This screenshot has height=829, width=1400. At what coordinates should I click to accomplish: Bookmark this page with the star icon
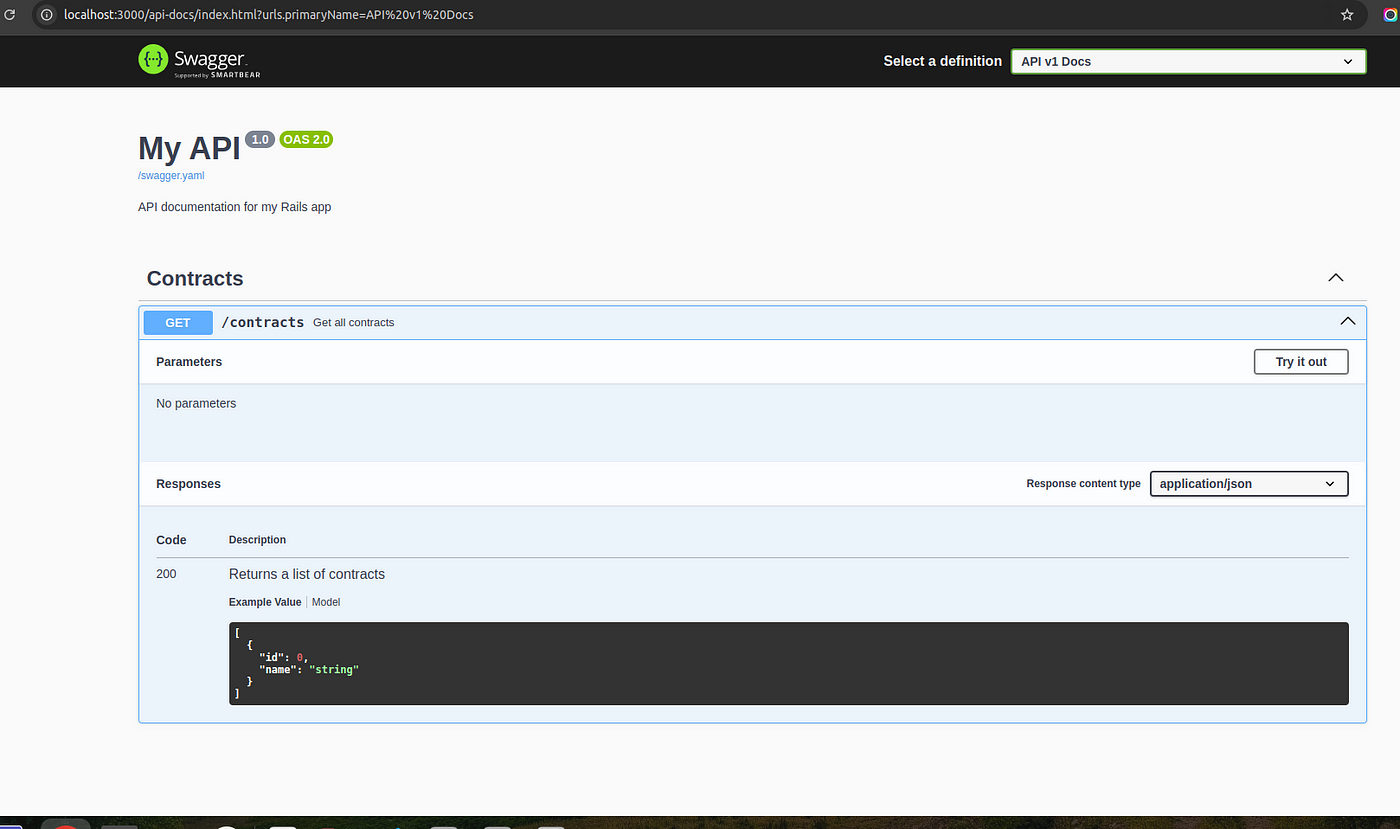click(1347, 15)
